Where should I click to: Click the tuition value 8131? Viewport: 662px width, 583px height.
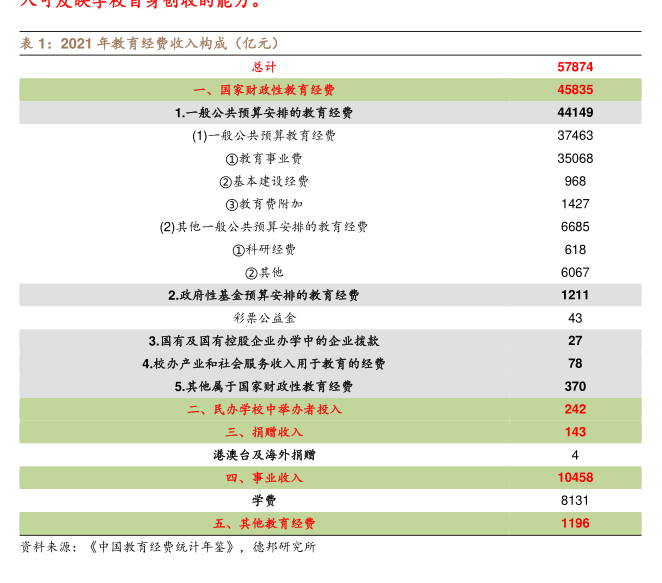pyautogui.click(x=575, y=500)
